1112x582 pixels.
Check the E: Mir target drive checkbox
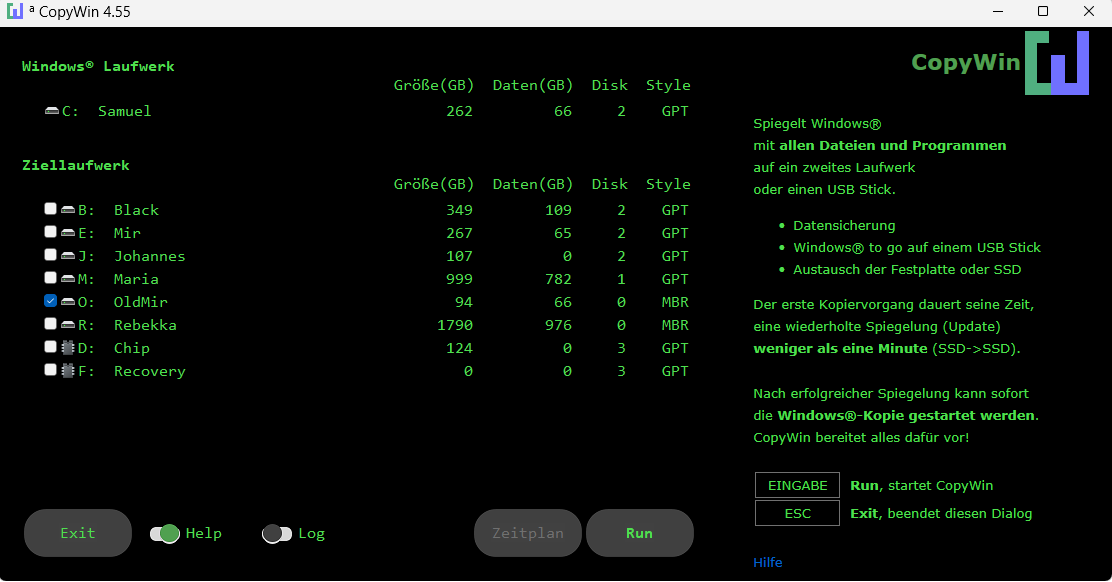click(50, 232)
